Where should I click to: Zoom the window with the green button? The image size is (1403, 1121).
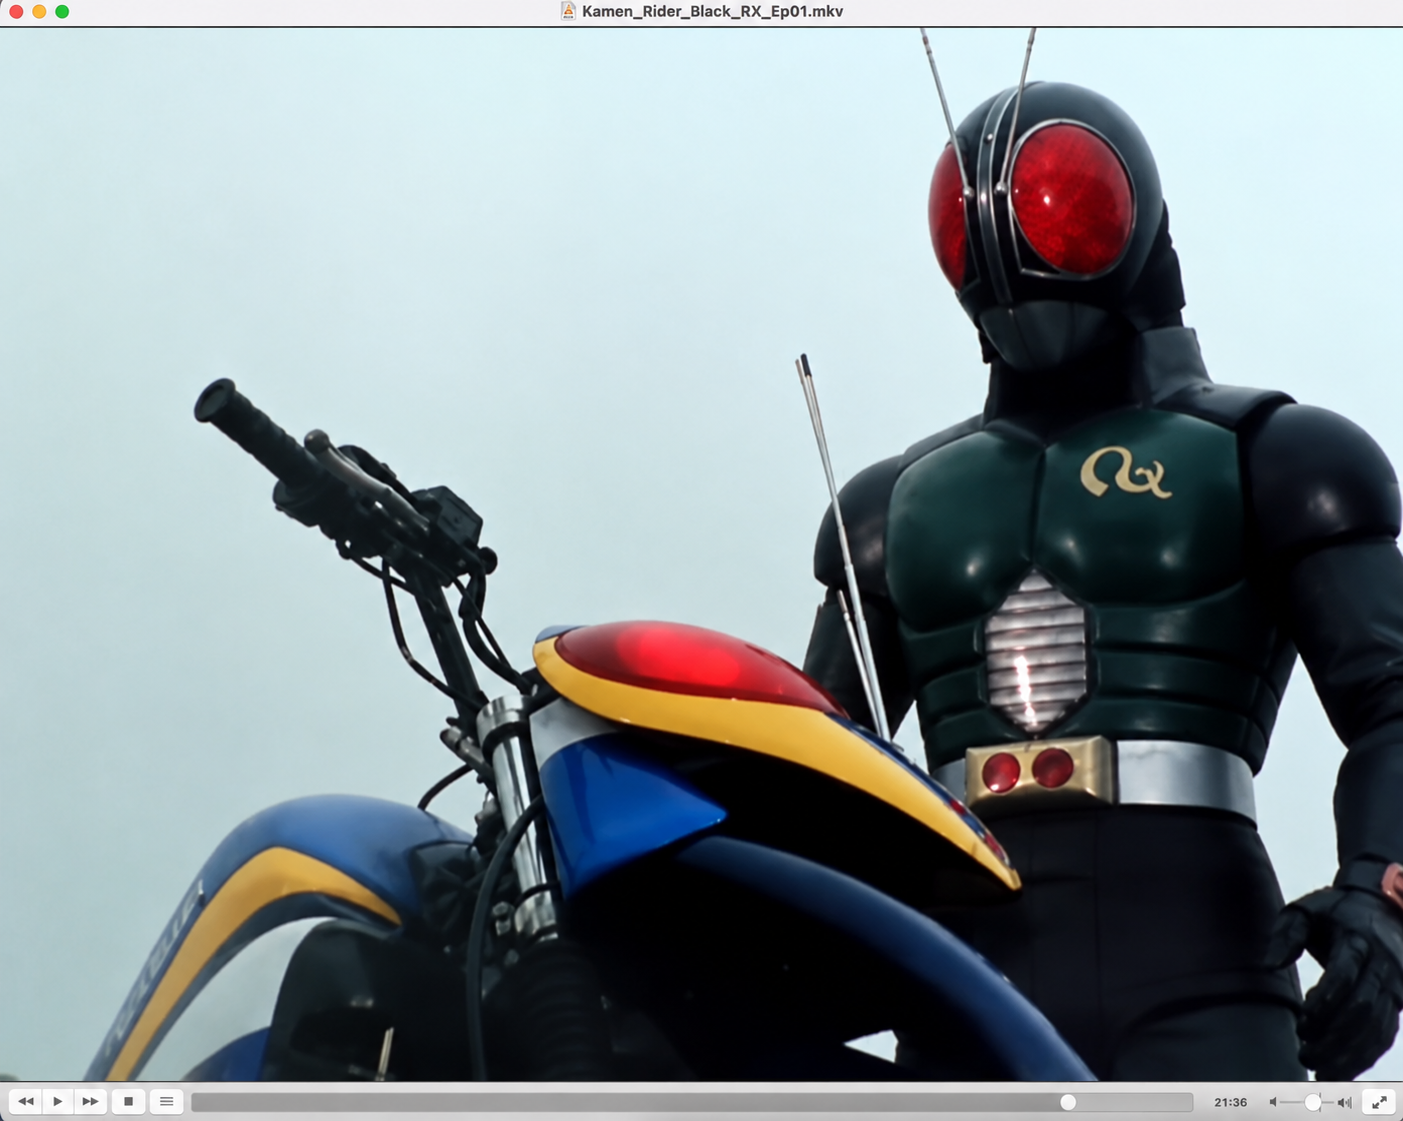click(62, 11)
